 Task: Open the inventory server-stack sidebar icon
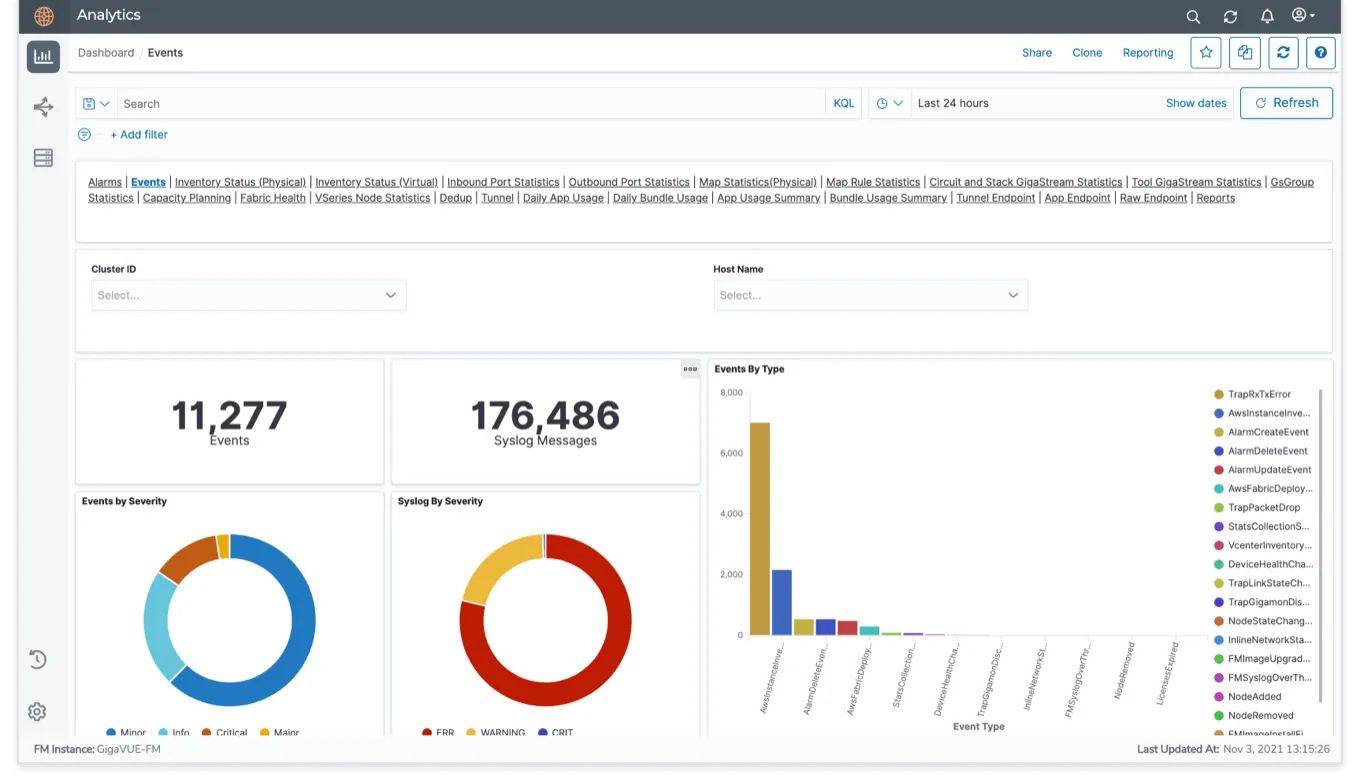click(43, 158)
